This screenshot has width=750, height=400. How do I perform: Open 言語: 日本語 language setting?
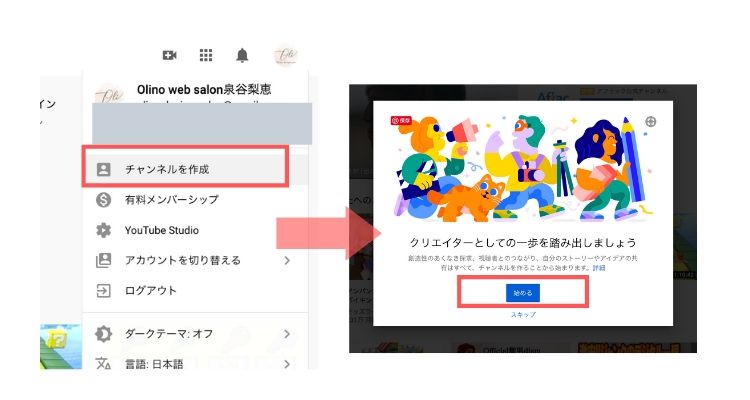(x=195, y=364)
